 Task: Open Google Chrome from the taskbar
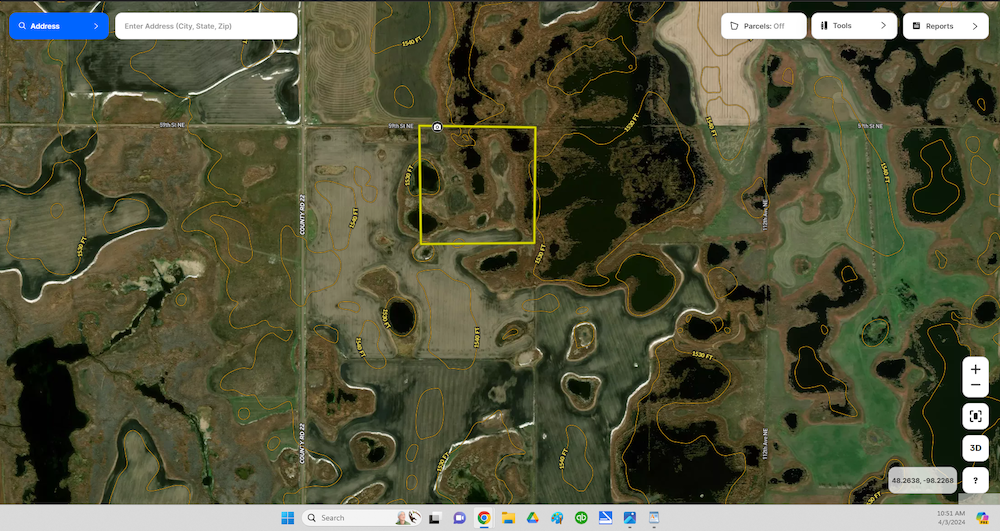pyautogui.click(x=483, y=518)
